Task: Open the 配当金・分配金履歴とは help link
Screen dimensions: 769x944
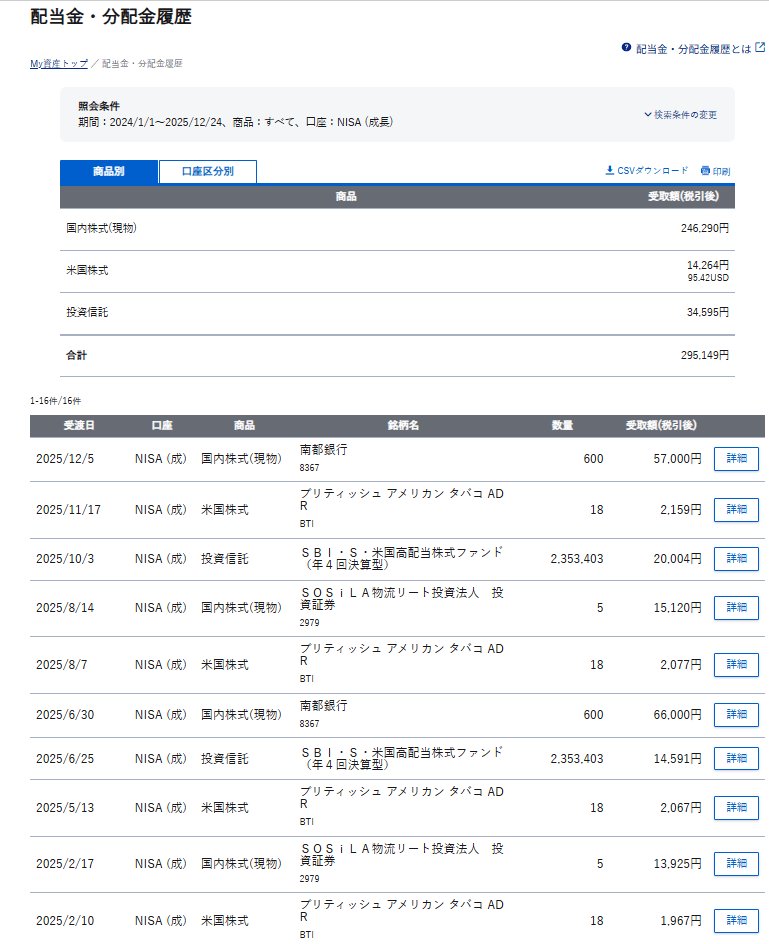Action: pyautogui.click(x=693, y=49)
